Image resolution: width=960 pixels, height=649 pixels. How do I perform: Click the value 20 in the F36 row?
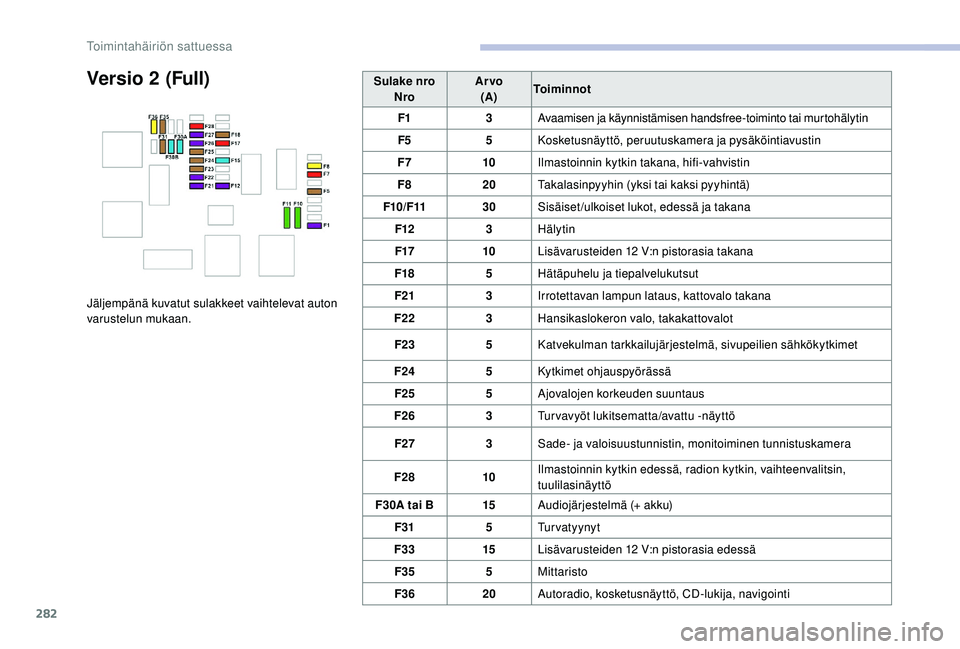pyautogui.click(x=489, y=594)
